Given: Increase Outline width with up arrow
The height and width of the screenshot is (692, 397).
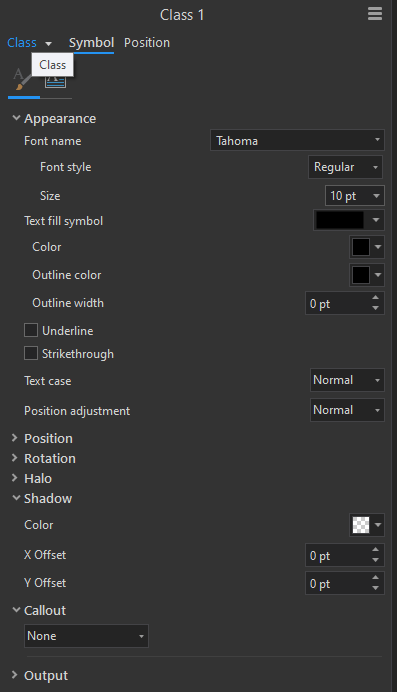Looking at the screenshot, I should pyautogui.click(x=375, y=298).
